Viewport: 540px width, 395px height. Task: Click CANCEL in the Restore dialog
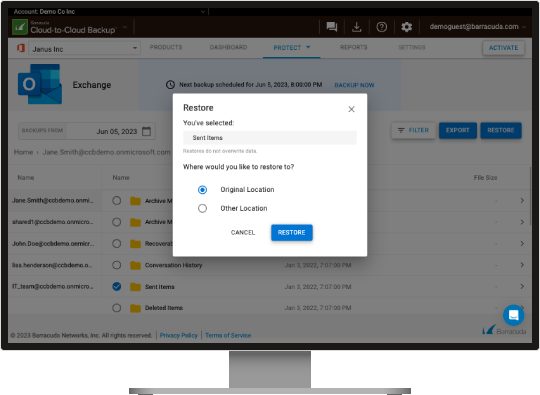point(243,232)
